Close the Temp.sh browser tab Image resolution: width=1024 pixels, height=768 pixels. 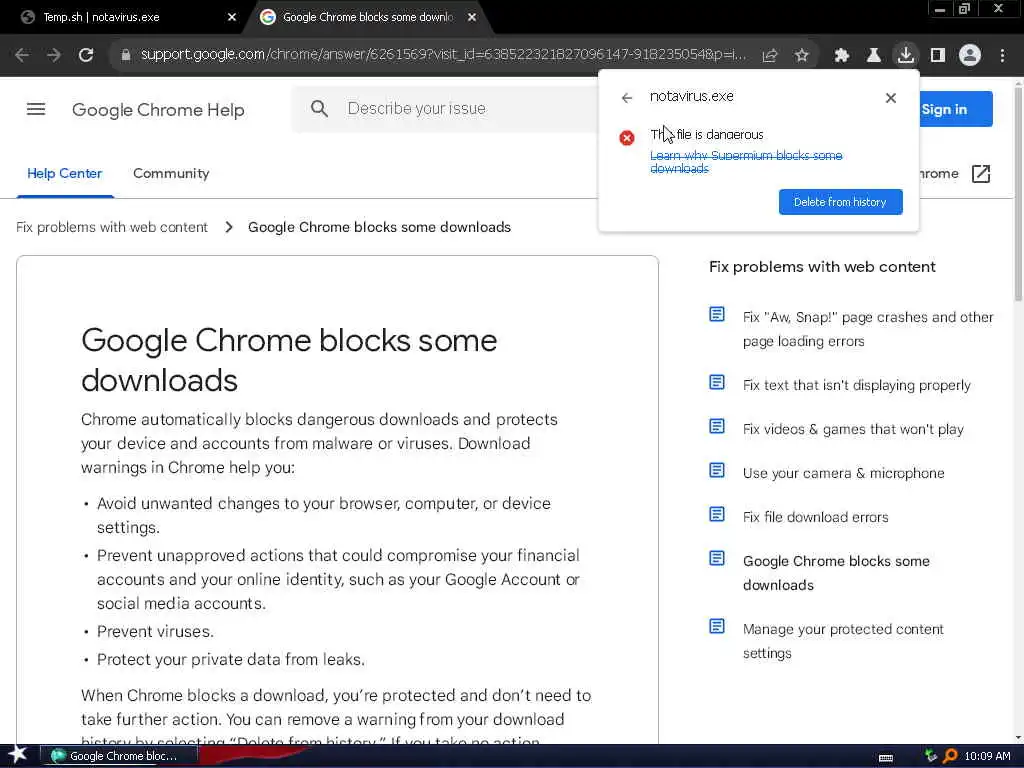tap(232, 18)
